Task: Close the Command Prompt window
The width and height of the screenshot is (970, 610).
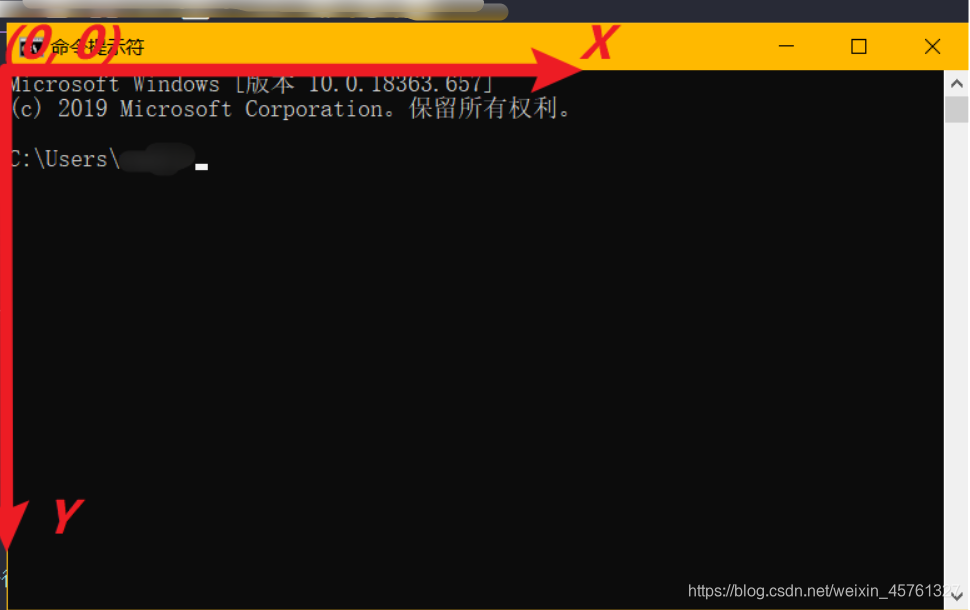Action: 932,46
